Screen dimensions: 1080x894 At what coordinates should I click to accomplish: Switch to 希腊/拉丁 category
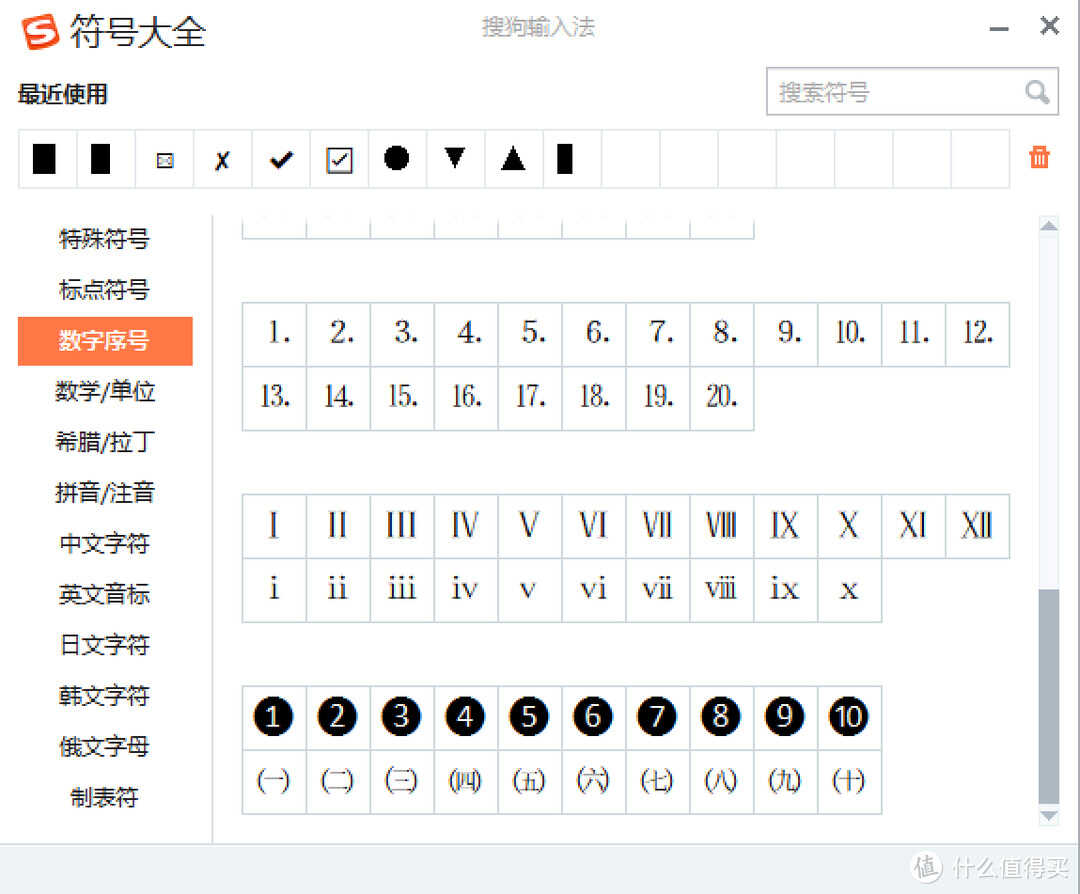(x=105, y=442)
